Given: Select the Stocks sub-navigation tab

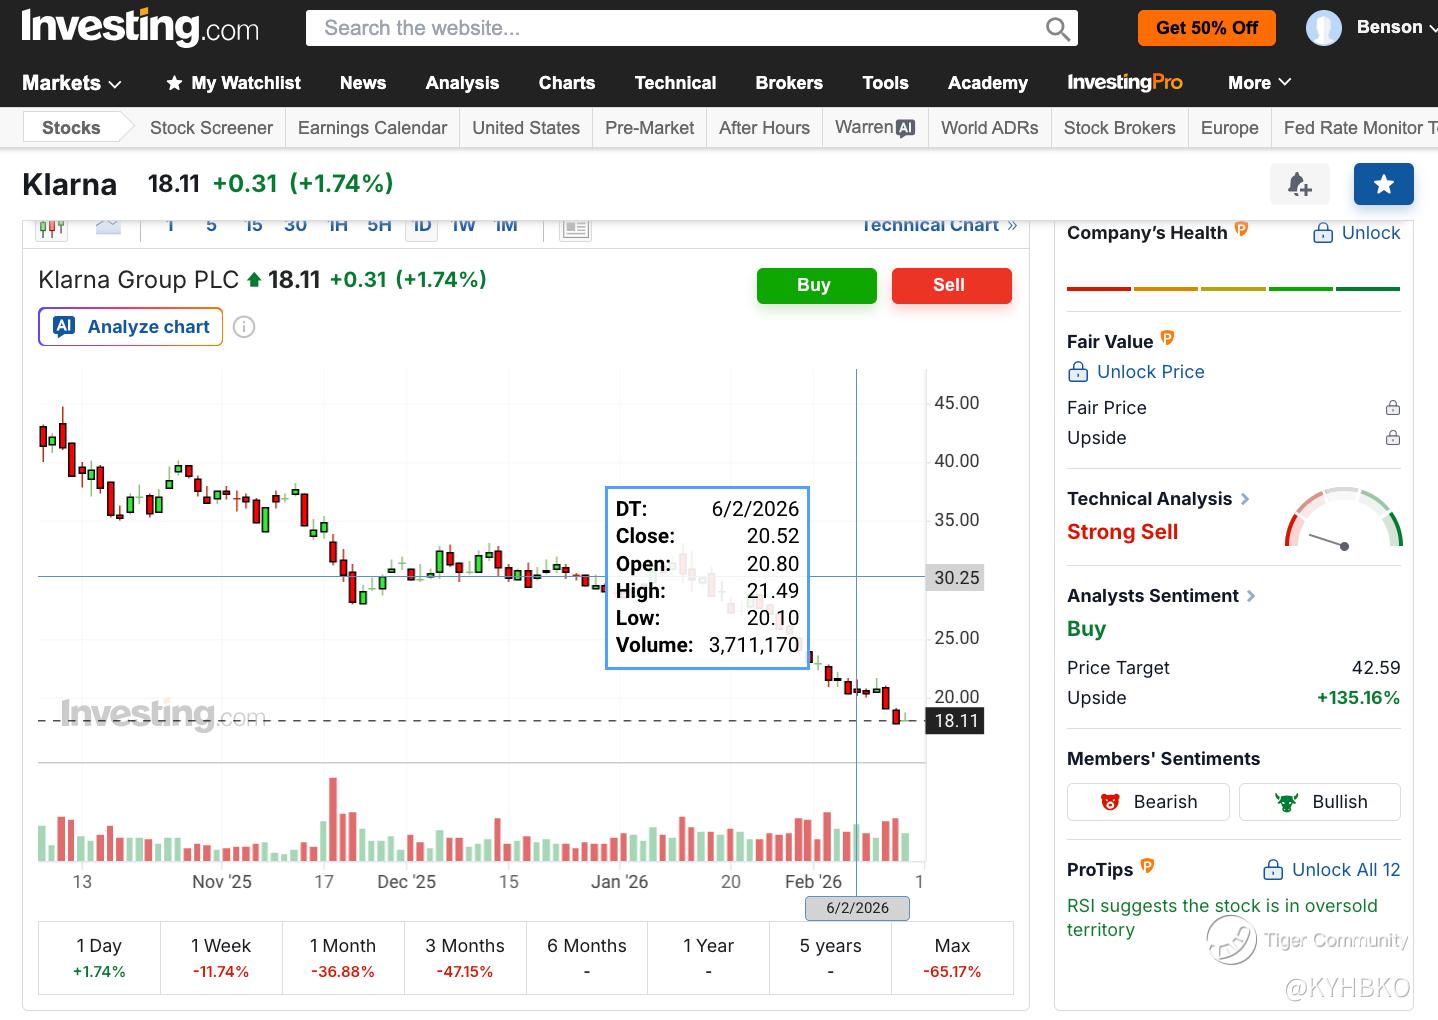Looking at the screenshot, I should [x=71, y=128].
